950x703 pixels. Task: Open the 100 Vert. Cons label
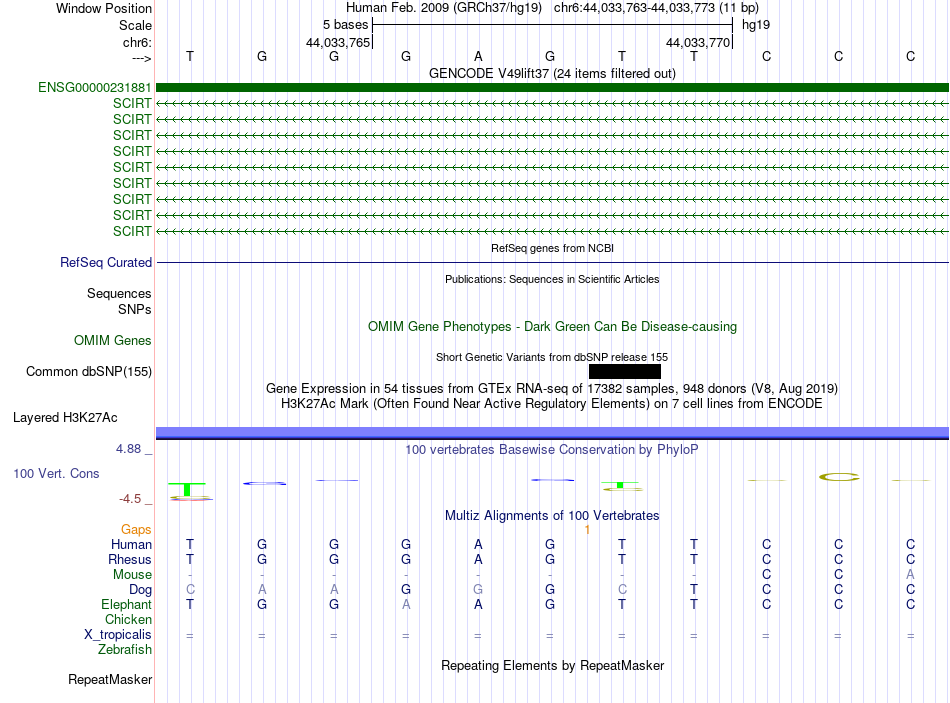pos(56,473)
